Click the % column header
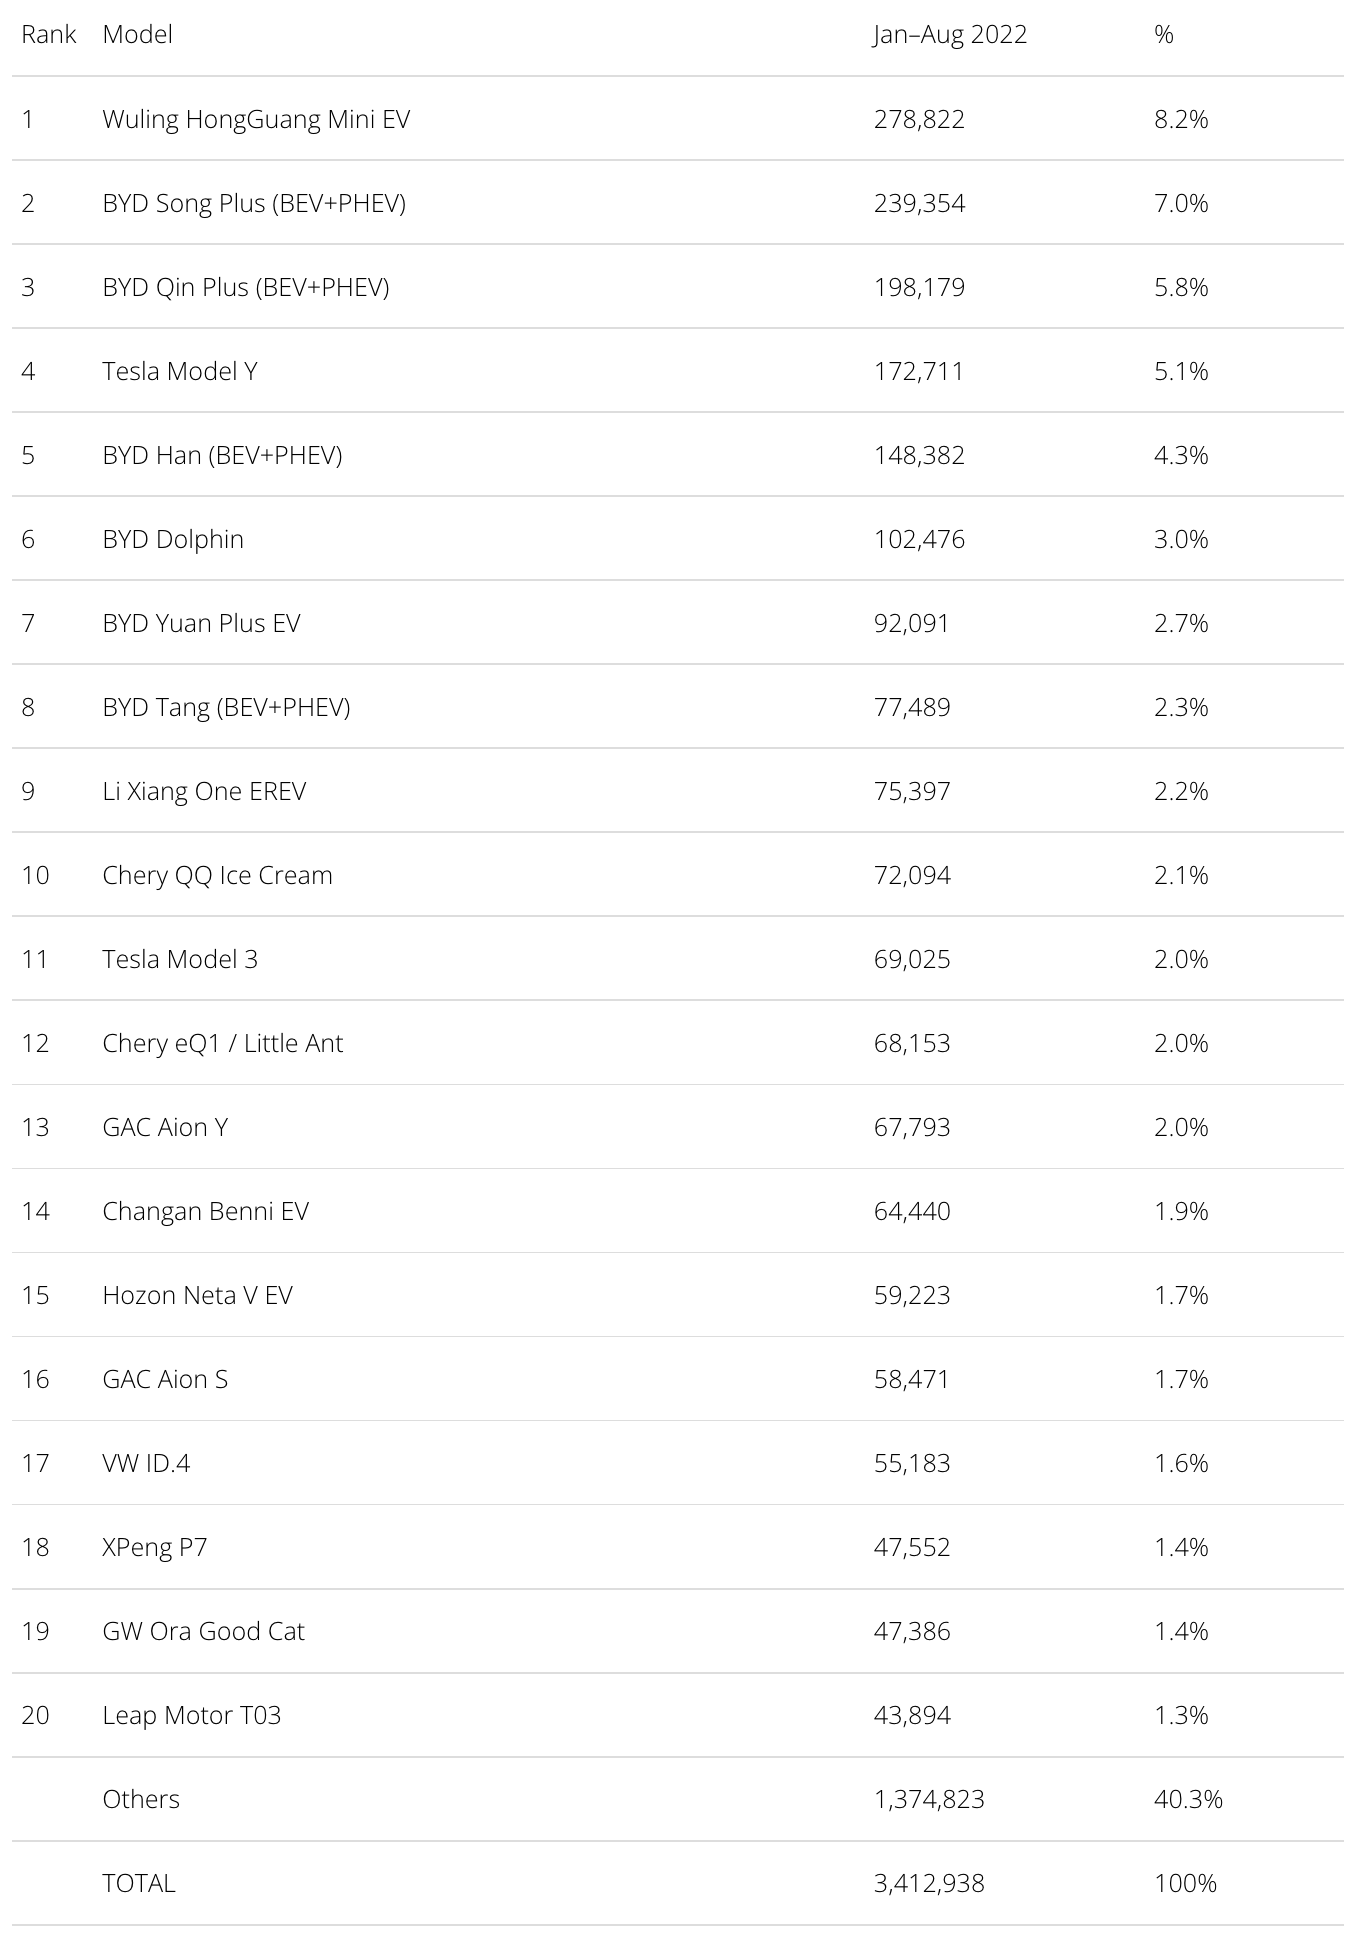This screenshot has height=1946, width=1361. (x=1163, y=34)
